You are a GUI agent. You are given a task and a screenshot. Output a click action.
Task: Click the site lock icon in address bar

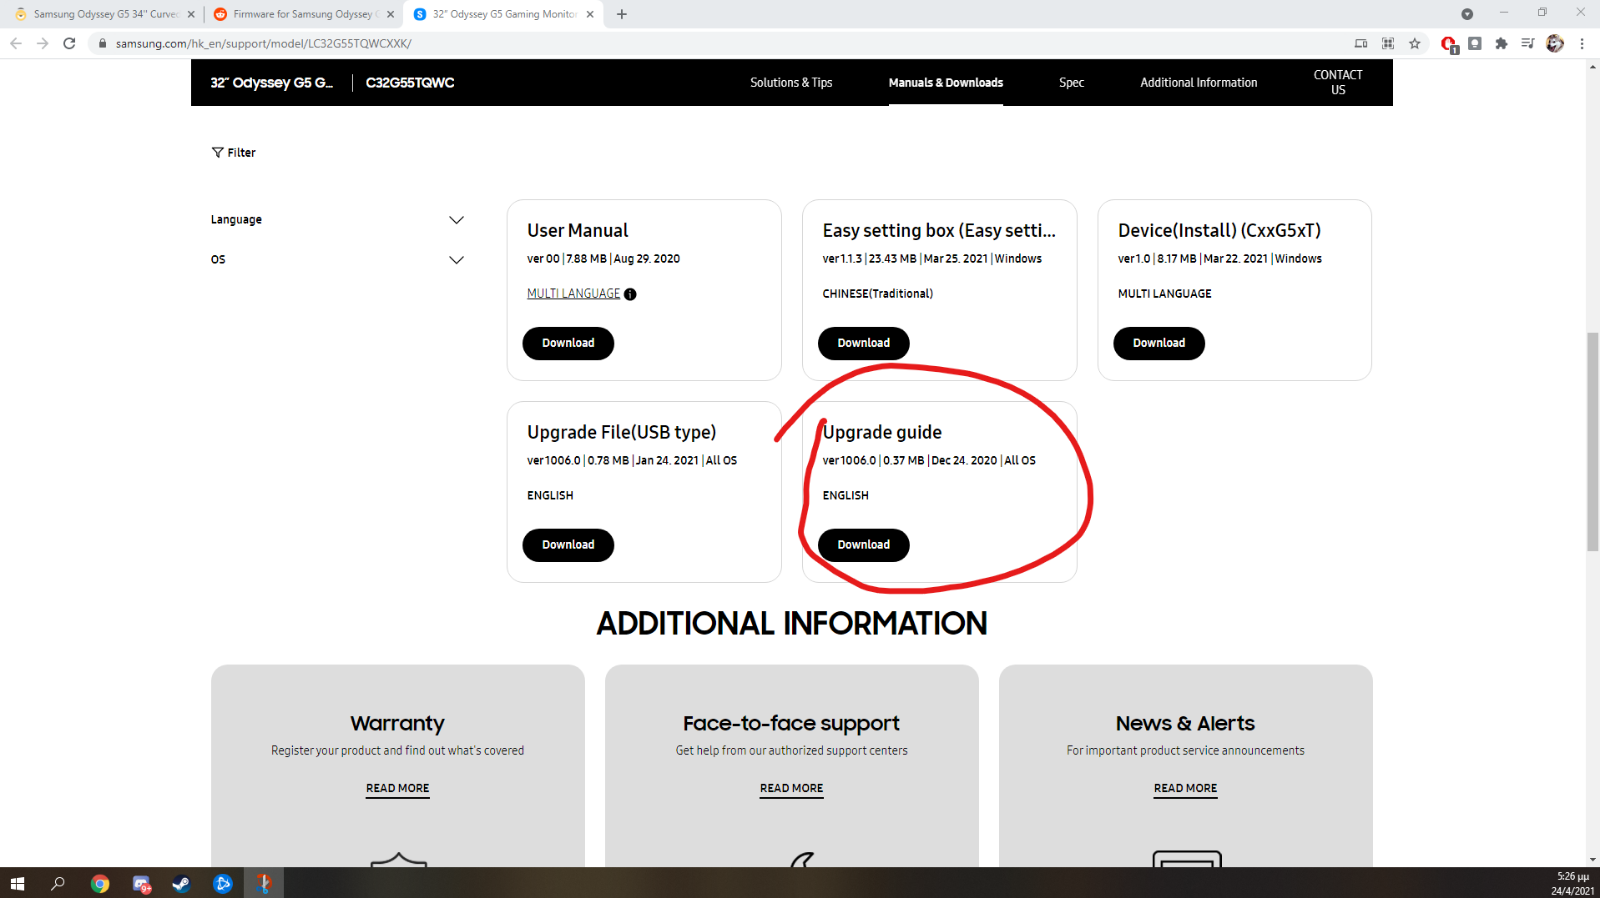click(102, 43)
